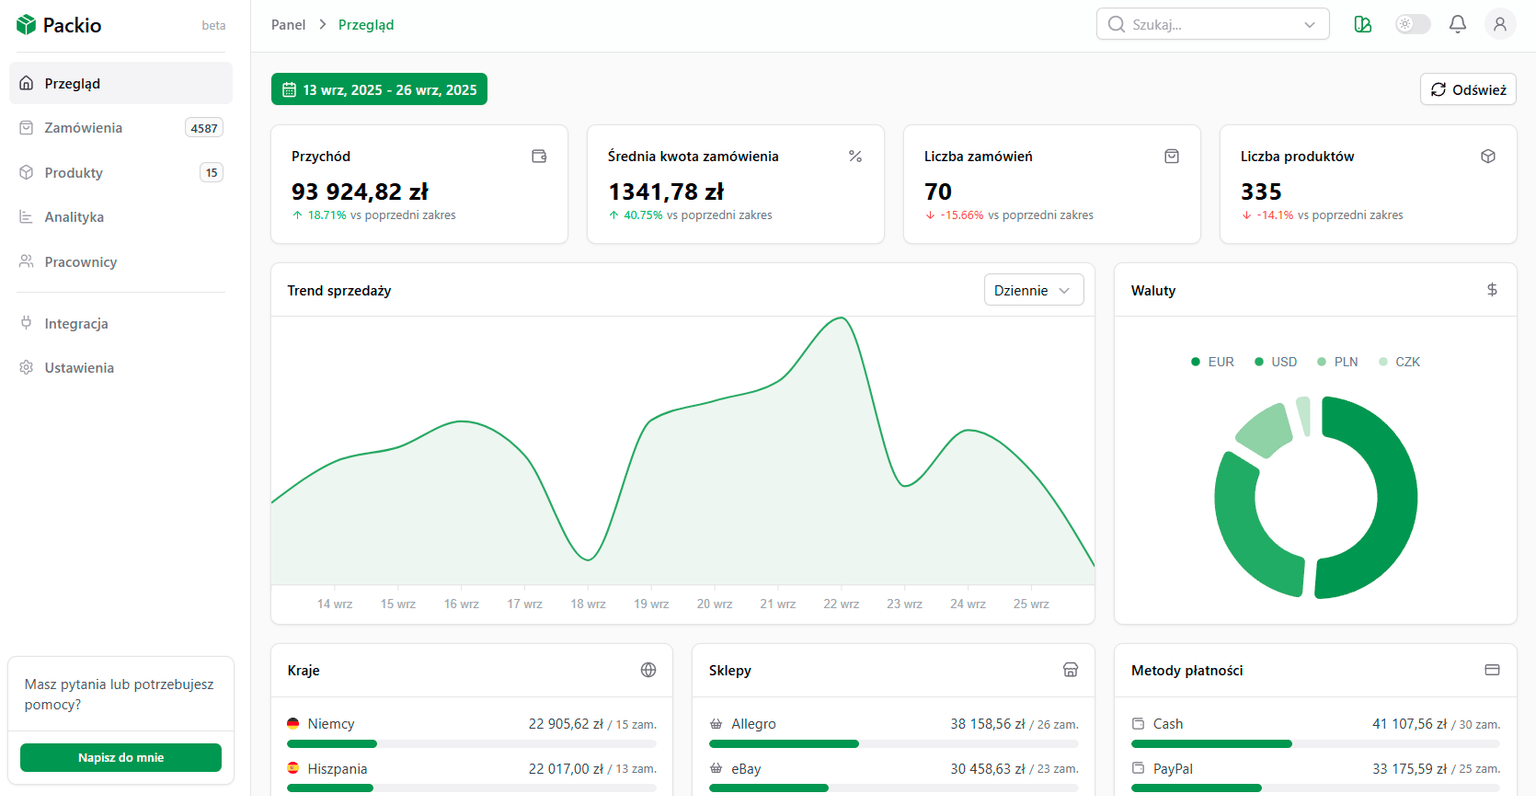Image resolution: width=1536 pixels, height=796 pixels.
Task: Click the credit card icon in Metody płatności
Action: click(1491, 670)
